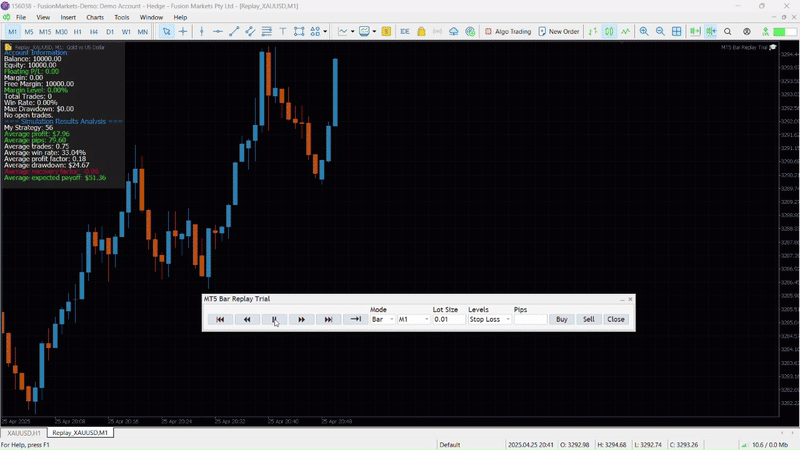Viewport: 800px width, 450px height.
Task: Select the text label tool
Action: tap(283, 32)
